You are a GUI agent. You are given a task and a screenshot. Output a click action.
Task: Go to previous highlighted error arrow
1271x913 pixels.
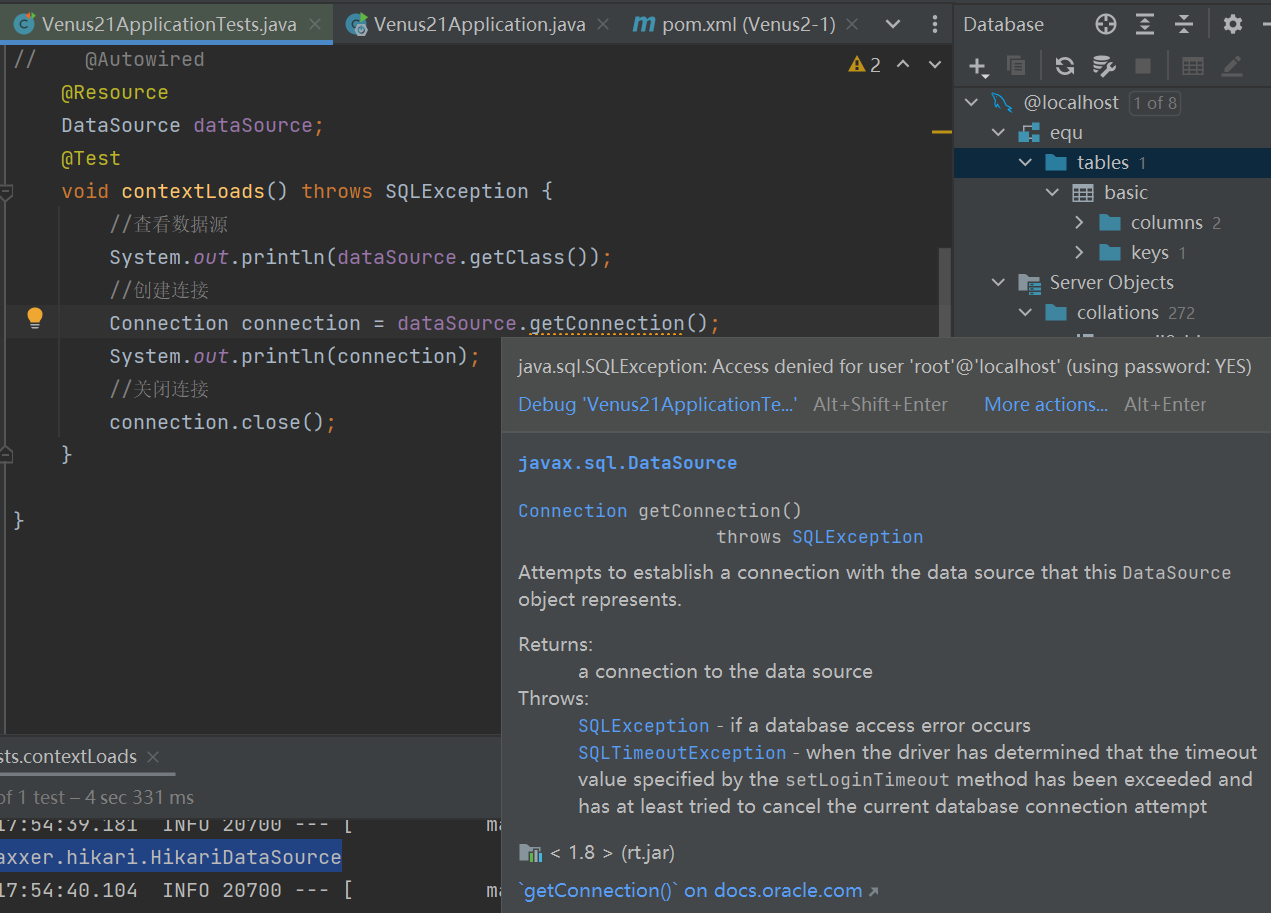(903, 65)
